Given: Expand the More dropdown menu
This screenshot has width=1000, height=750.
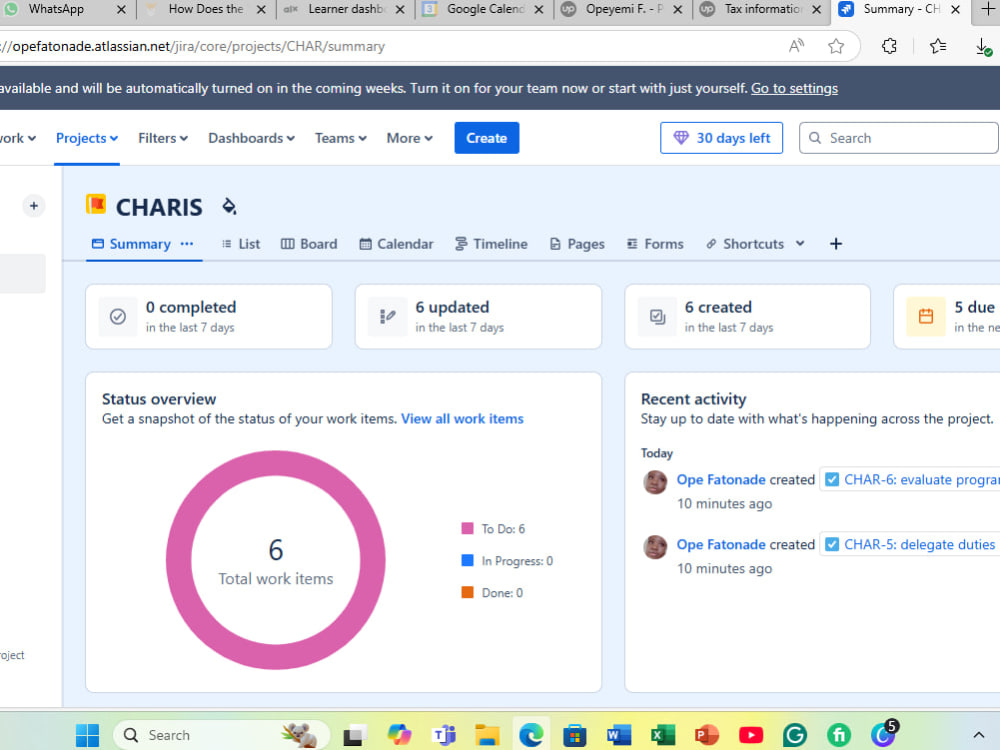Looking at the screenshot, I should pyautogui.click(x=409, y=138).
